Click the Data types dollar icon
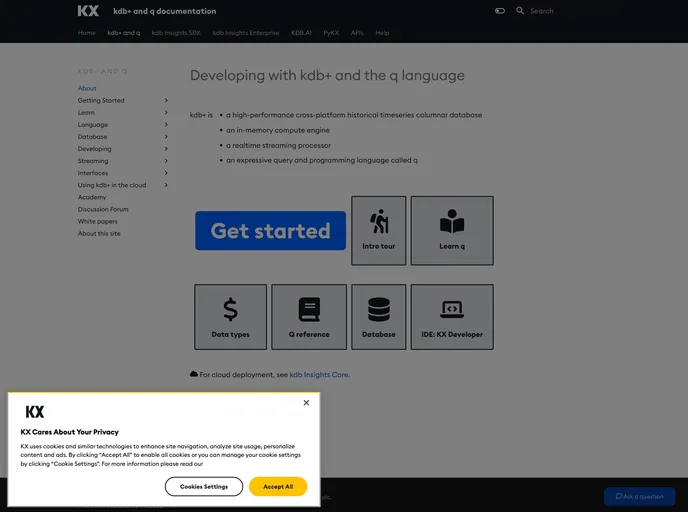Image resolution: width=688 pixels, height=512 pixels. [x=230, y=309]
